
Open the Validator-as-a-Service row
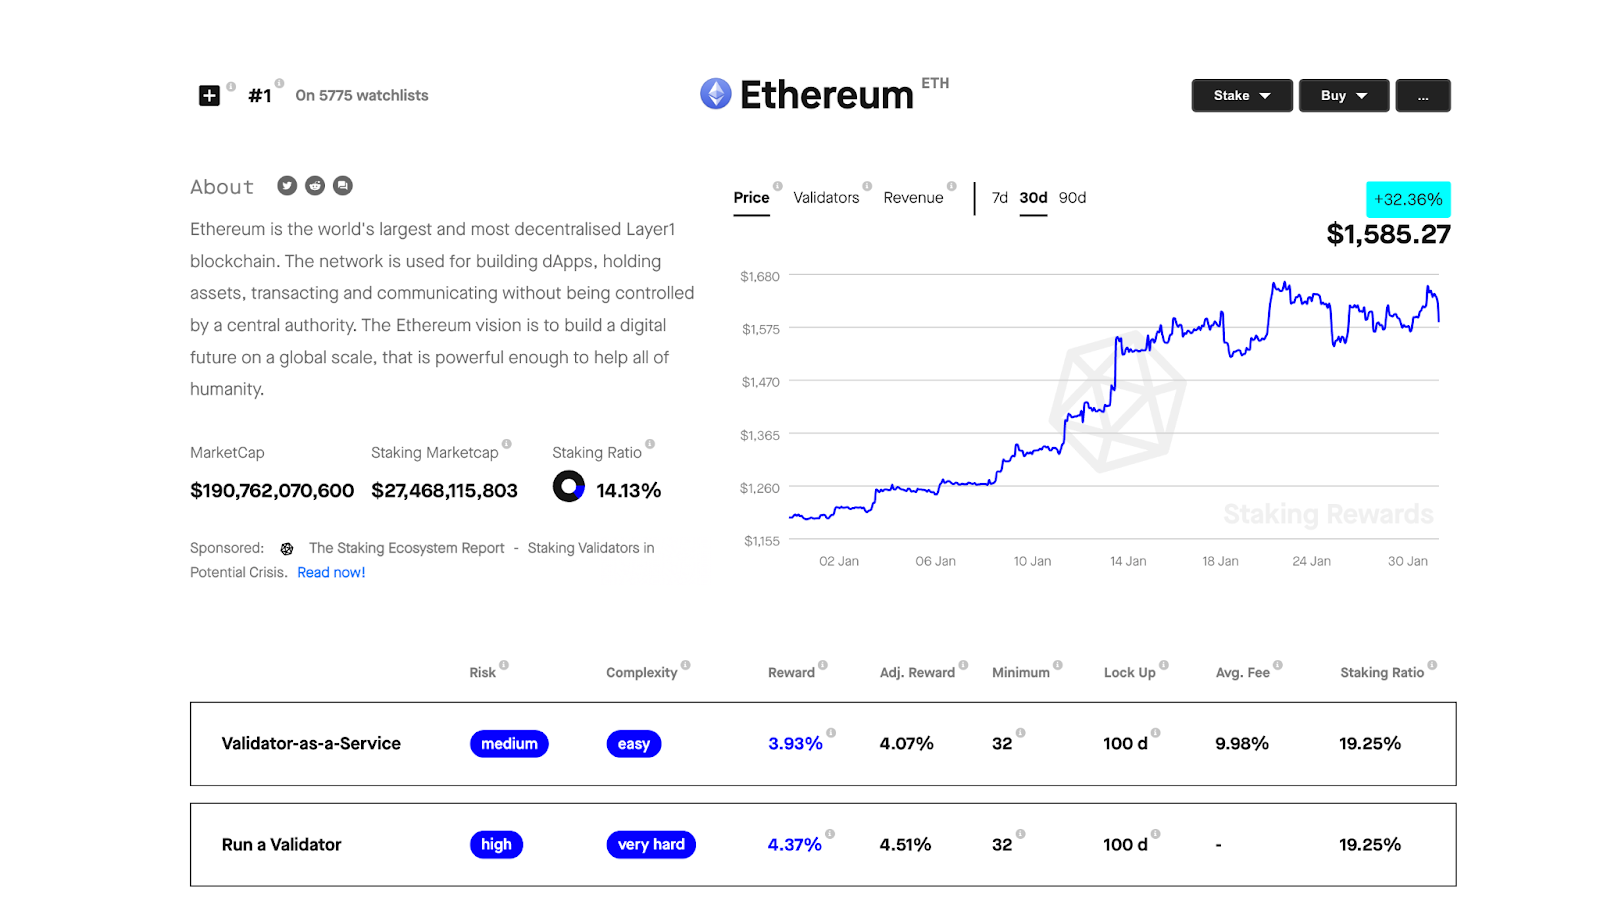(311, 744)
